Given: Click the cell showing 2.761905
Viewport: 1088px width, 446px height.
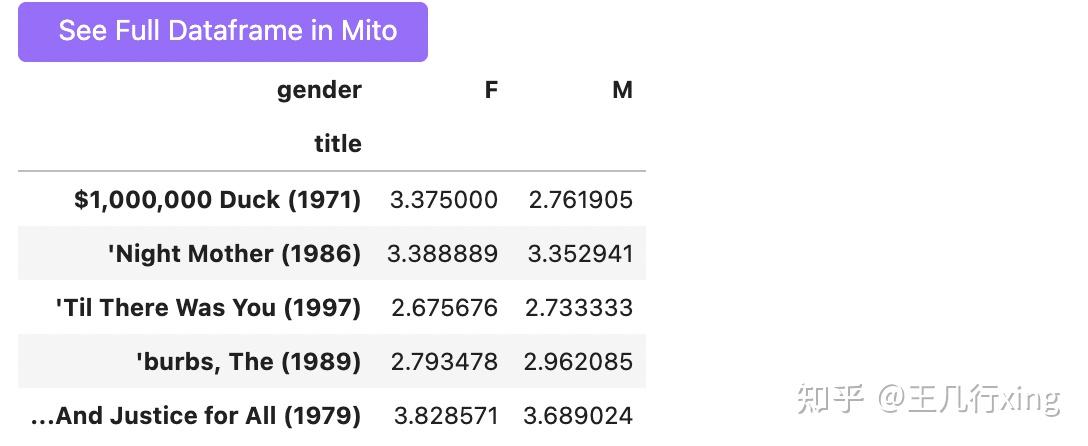Looking at the screenshot, I should 581,200.
